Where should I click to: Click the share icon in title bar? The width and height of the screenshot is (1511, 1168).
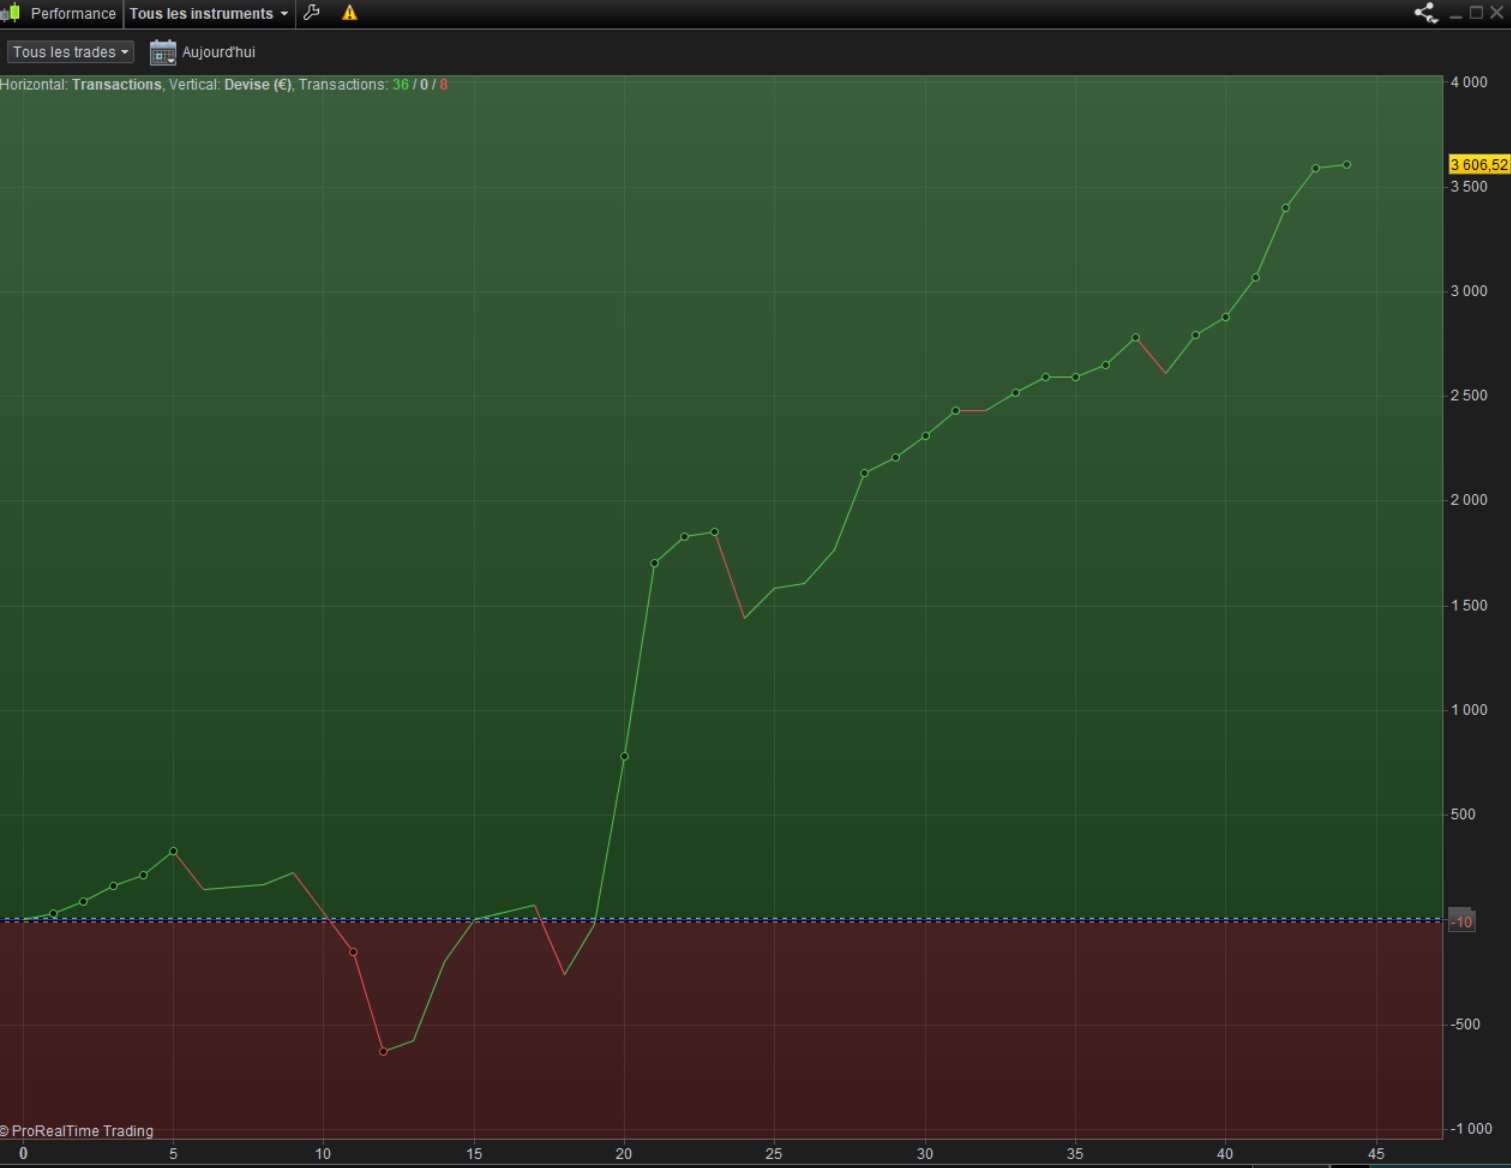click(1426, 13)
